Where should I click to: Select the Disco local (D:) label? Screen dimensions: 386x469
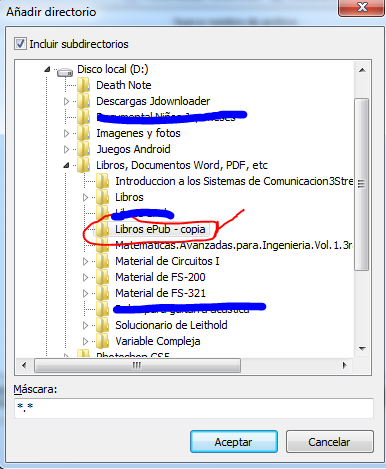[x=113, y=69]
